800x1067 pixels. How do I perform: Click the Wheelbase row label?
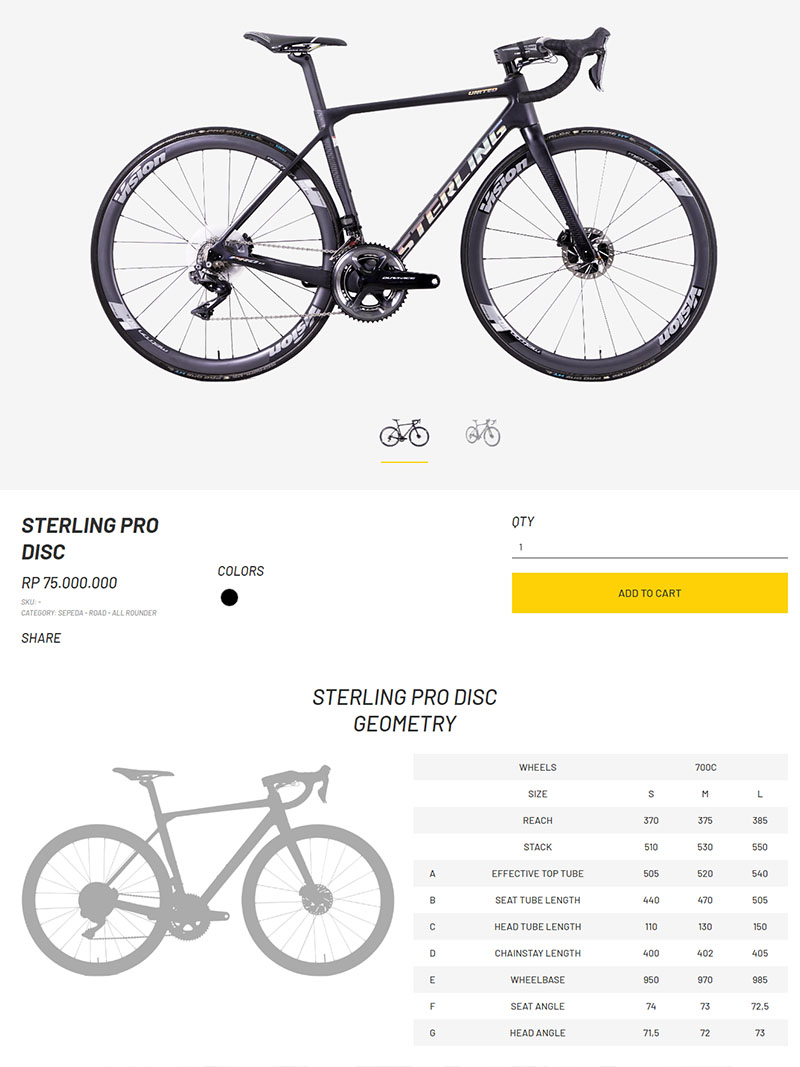point(537,980)
